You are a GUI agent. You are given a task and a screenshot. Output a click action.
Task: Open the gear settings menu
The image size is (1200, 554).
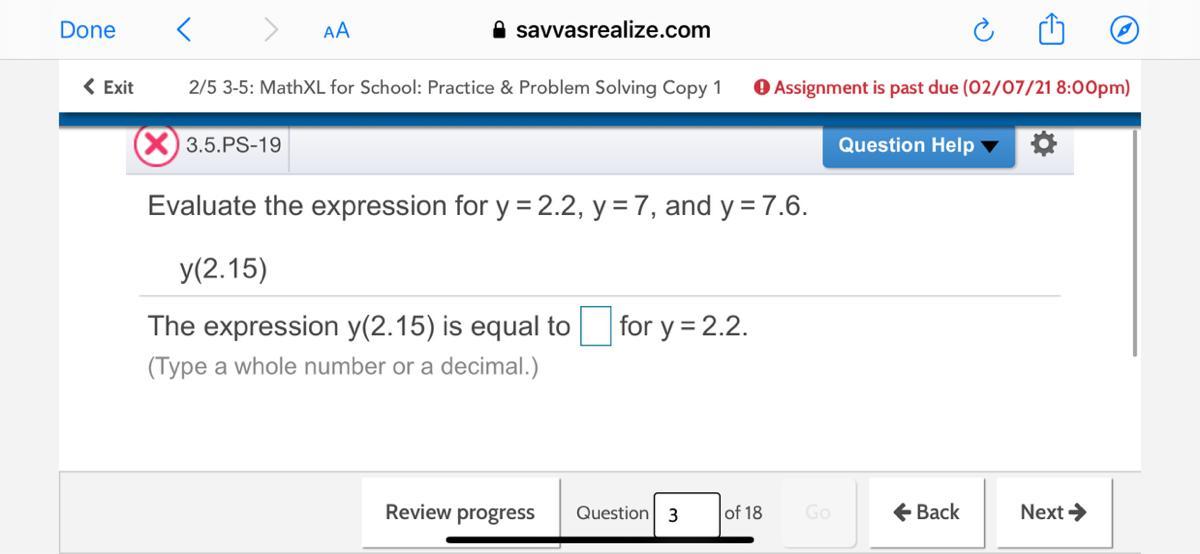tap(1043, 145)
